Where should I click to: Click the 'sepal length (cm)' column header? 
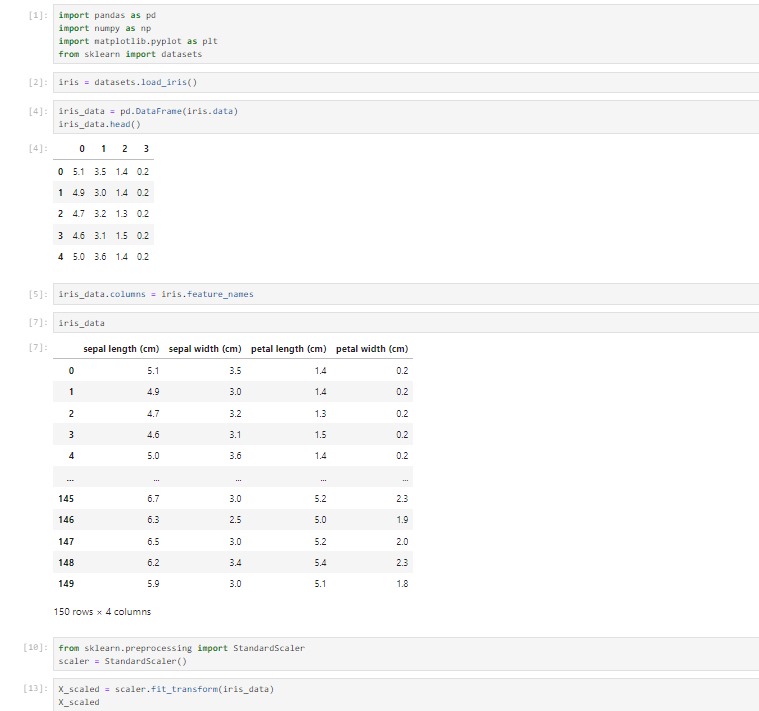pyautogui.click(x=121, y=349)
